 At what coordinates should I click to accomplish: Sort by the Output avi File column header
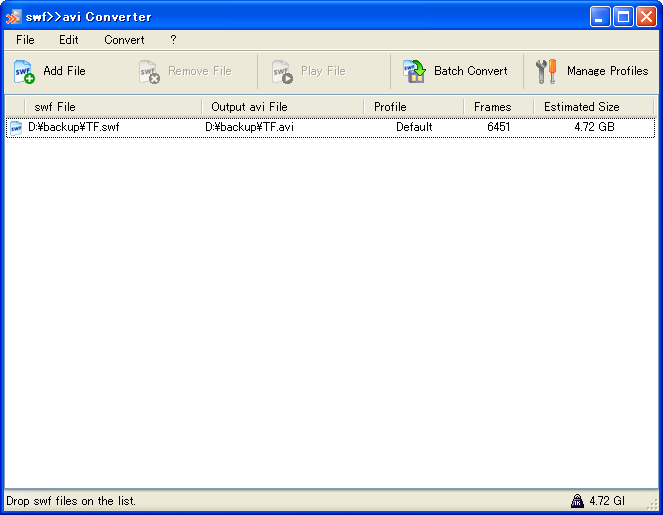[283, 107]
